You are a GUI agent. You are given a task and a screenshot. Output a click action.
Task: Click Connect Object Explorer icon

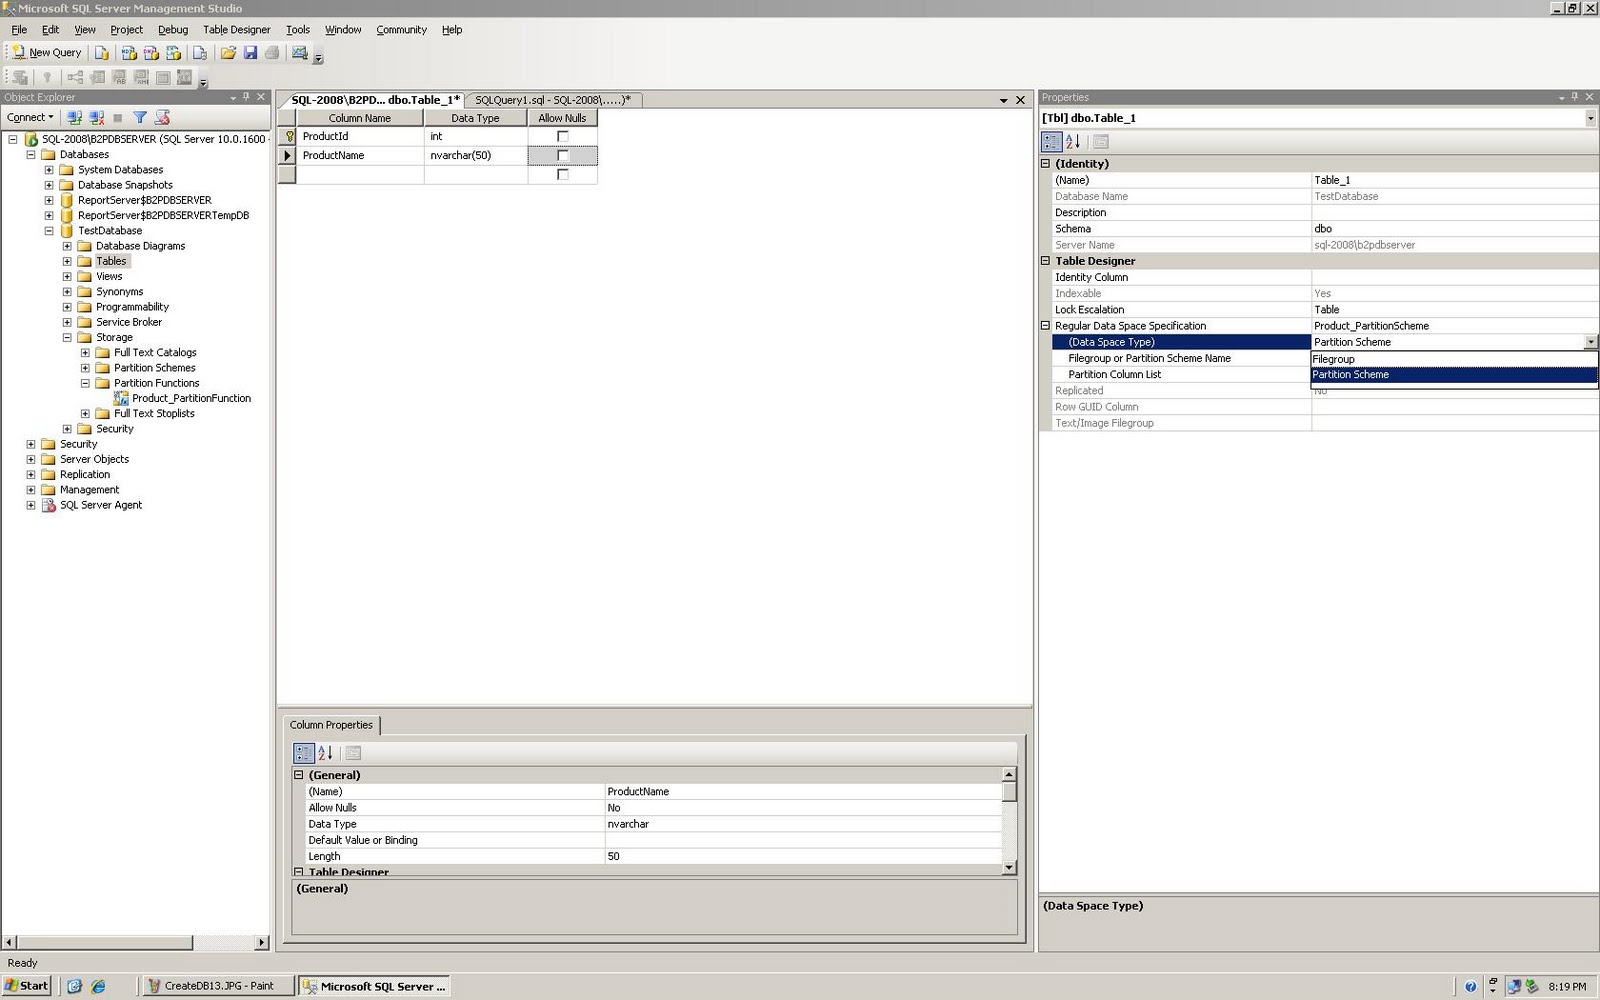(x=74, y=118)
